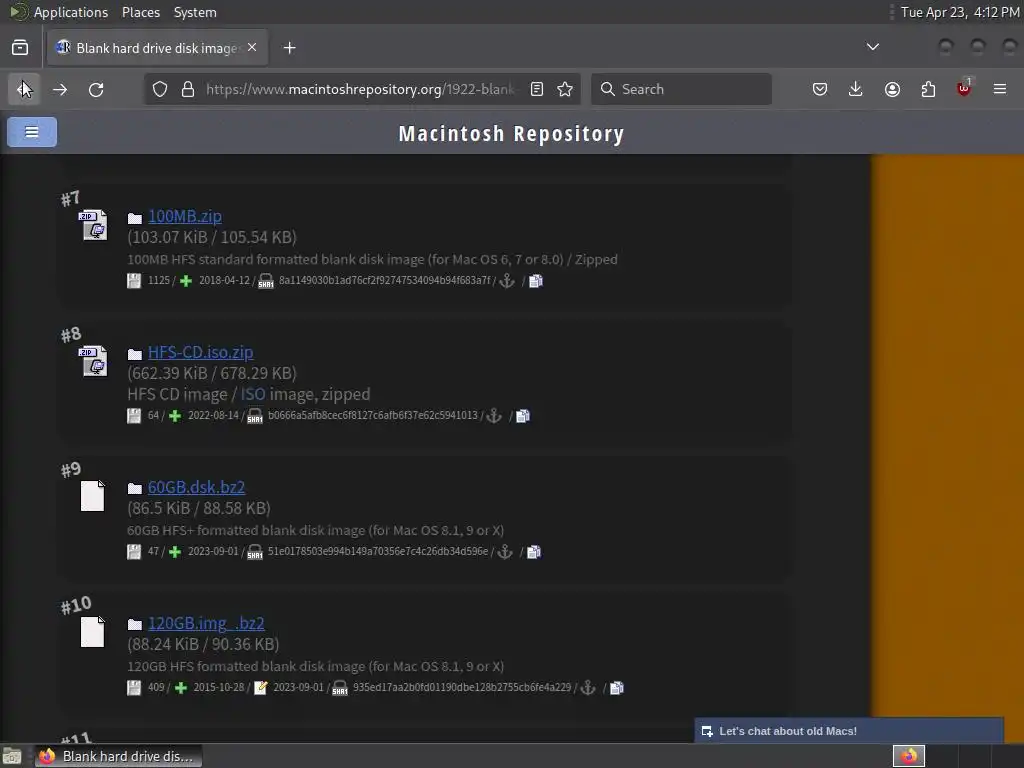Open recent browsing Firefox View
The width and height of the screenshot is (1024, 768).
point(20,48)
